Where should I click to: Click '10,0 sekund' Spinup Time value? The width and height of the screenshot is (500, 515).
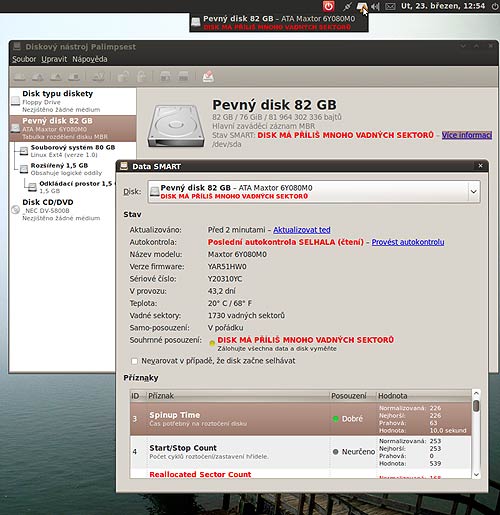pyautogui.click(x=448, y=431)
